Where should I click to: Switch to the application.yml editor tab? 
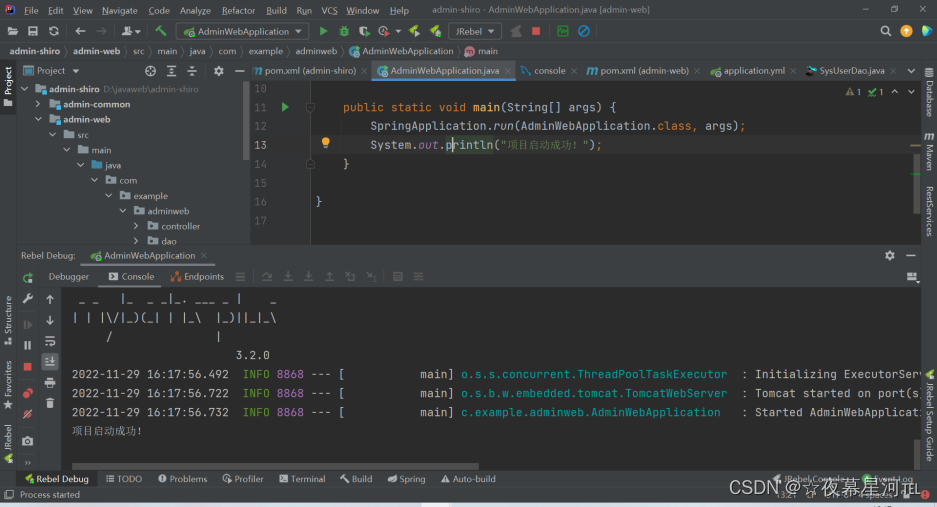coord(753,71)
